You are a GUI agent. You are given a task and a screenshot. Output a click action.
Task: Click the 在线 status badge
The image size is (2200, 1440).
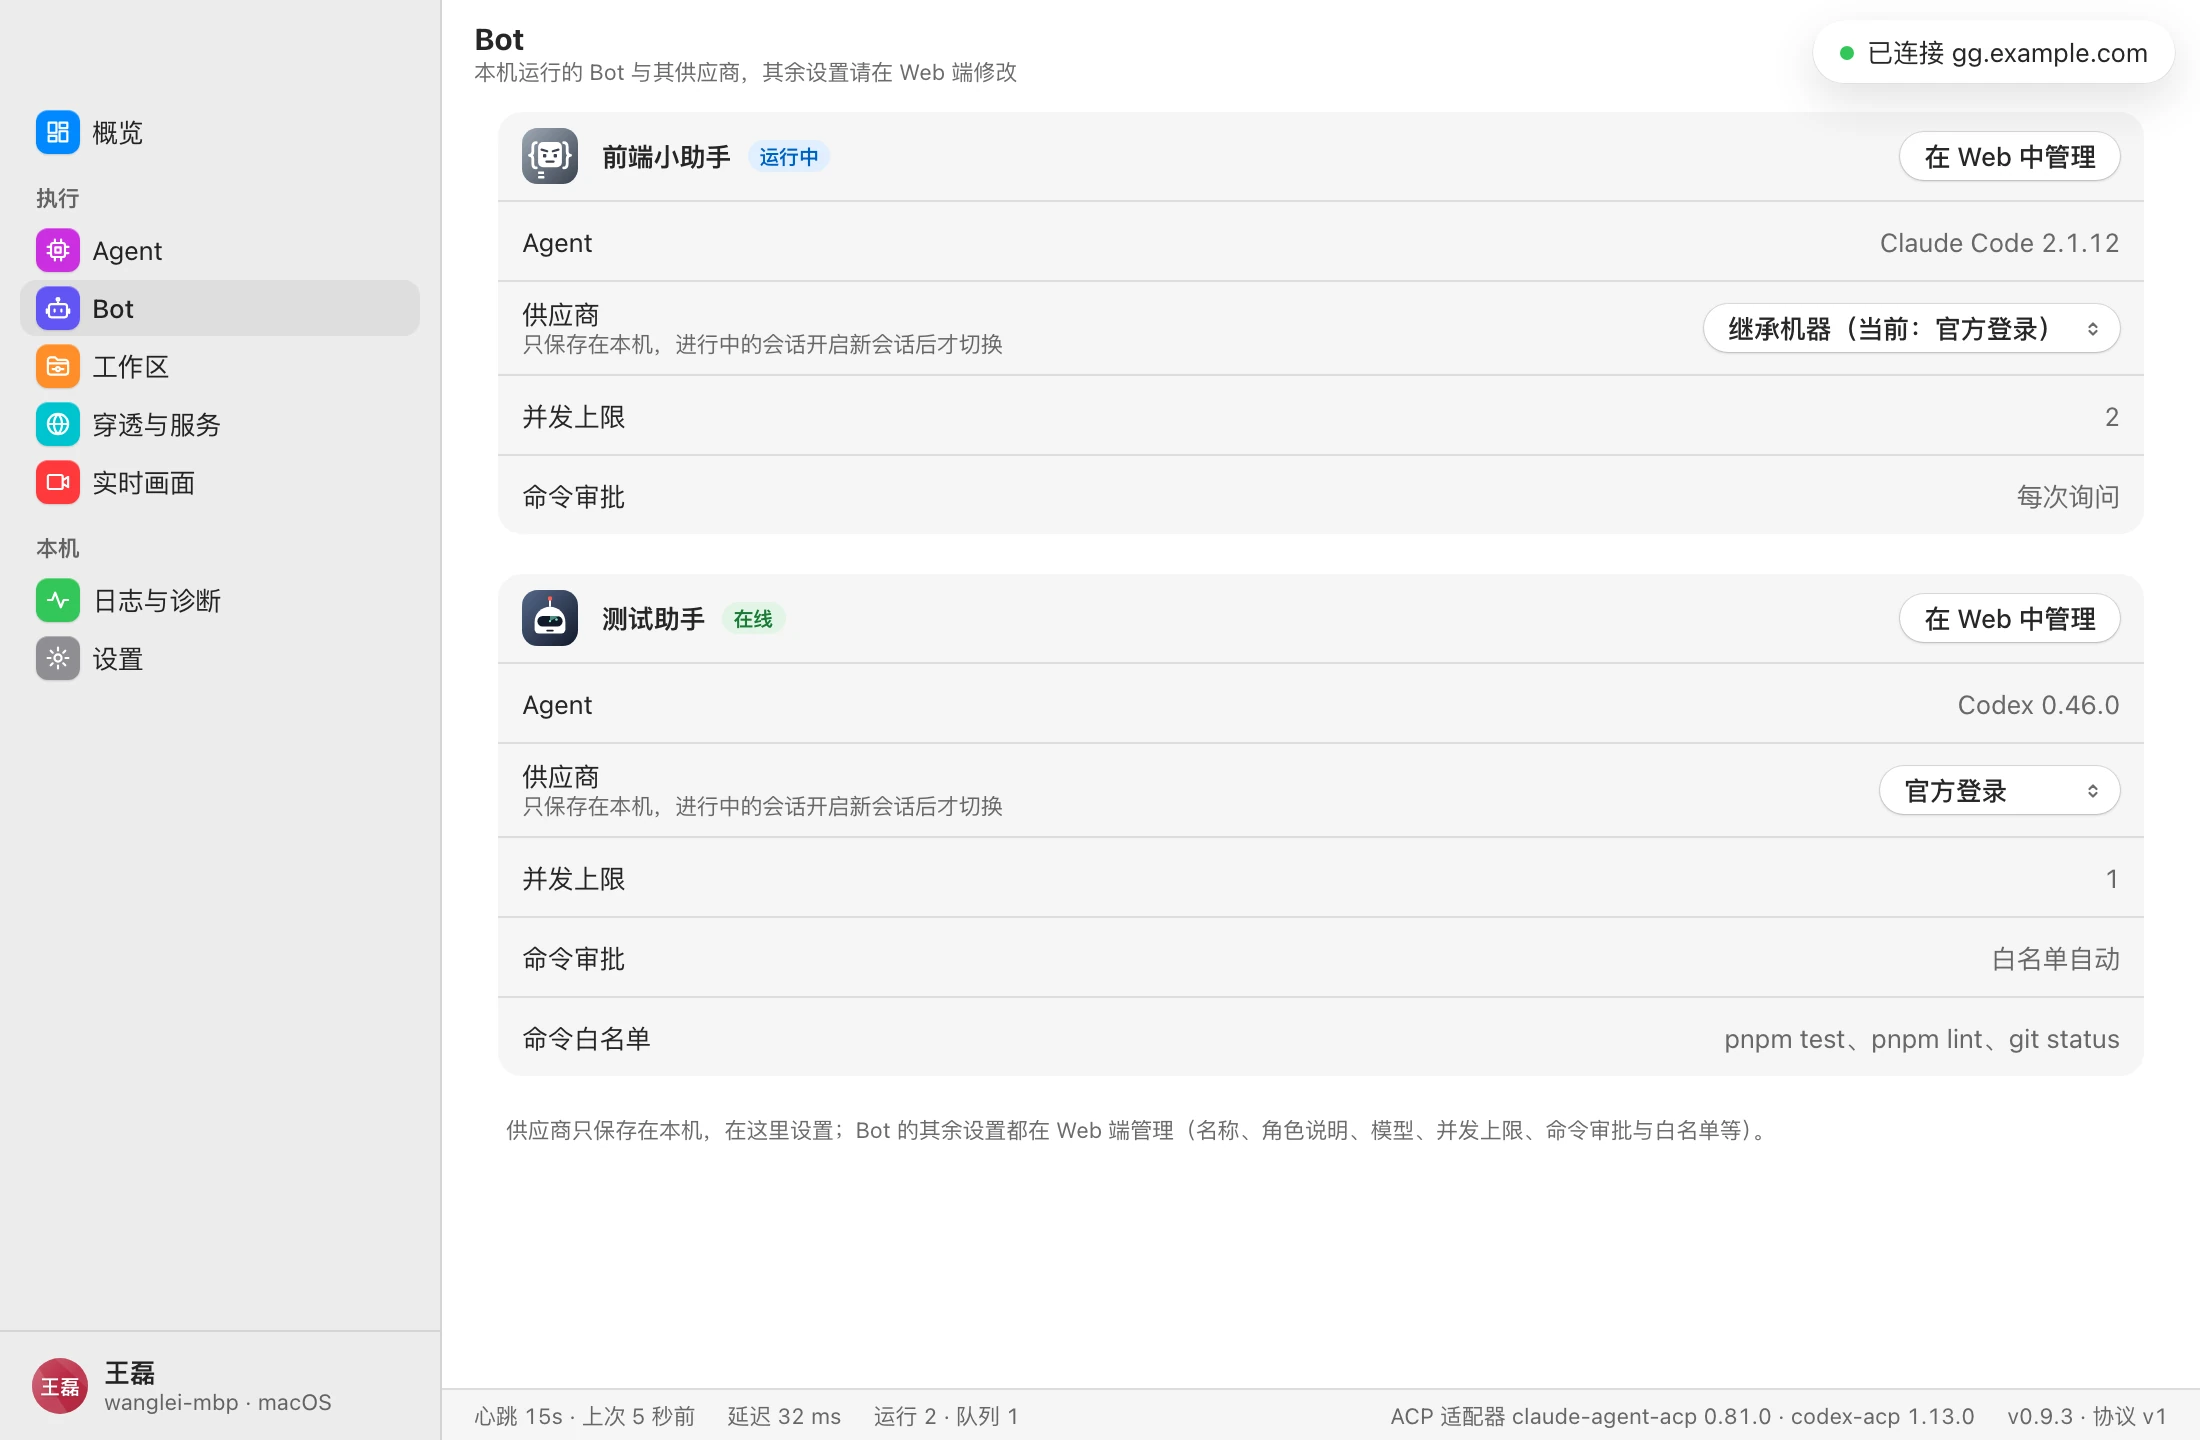(x=753, y=619)
